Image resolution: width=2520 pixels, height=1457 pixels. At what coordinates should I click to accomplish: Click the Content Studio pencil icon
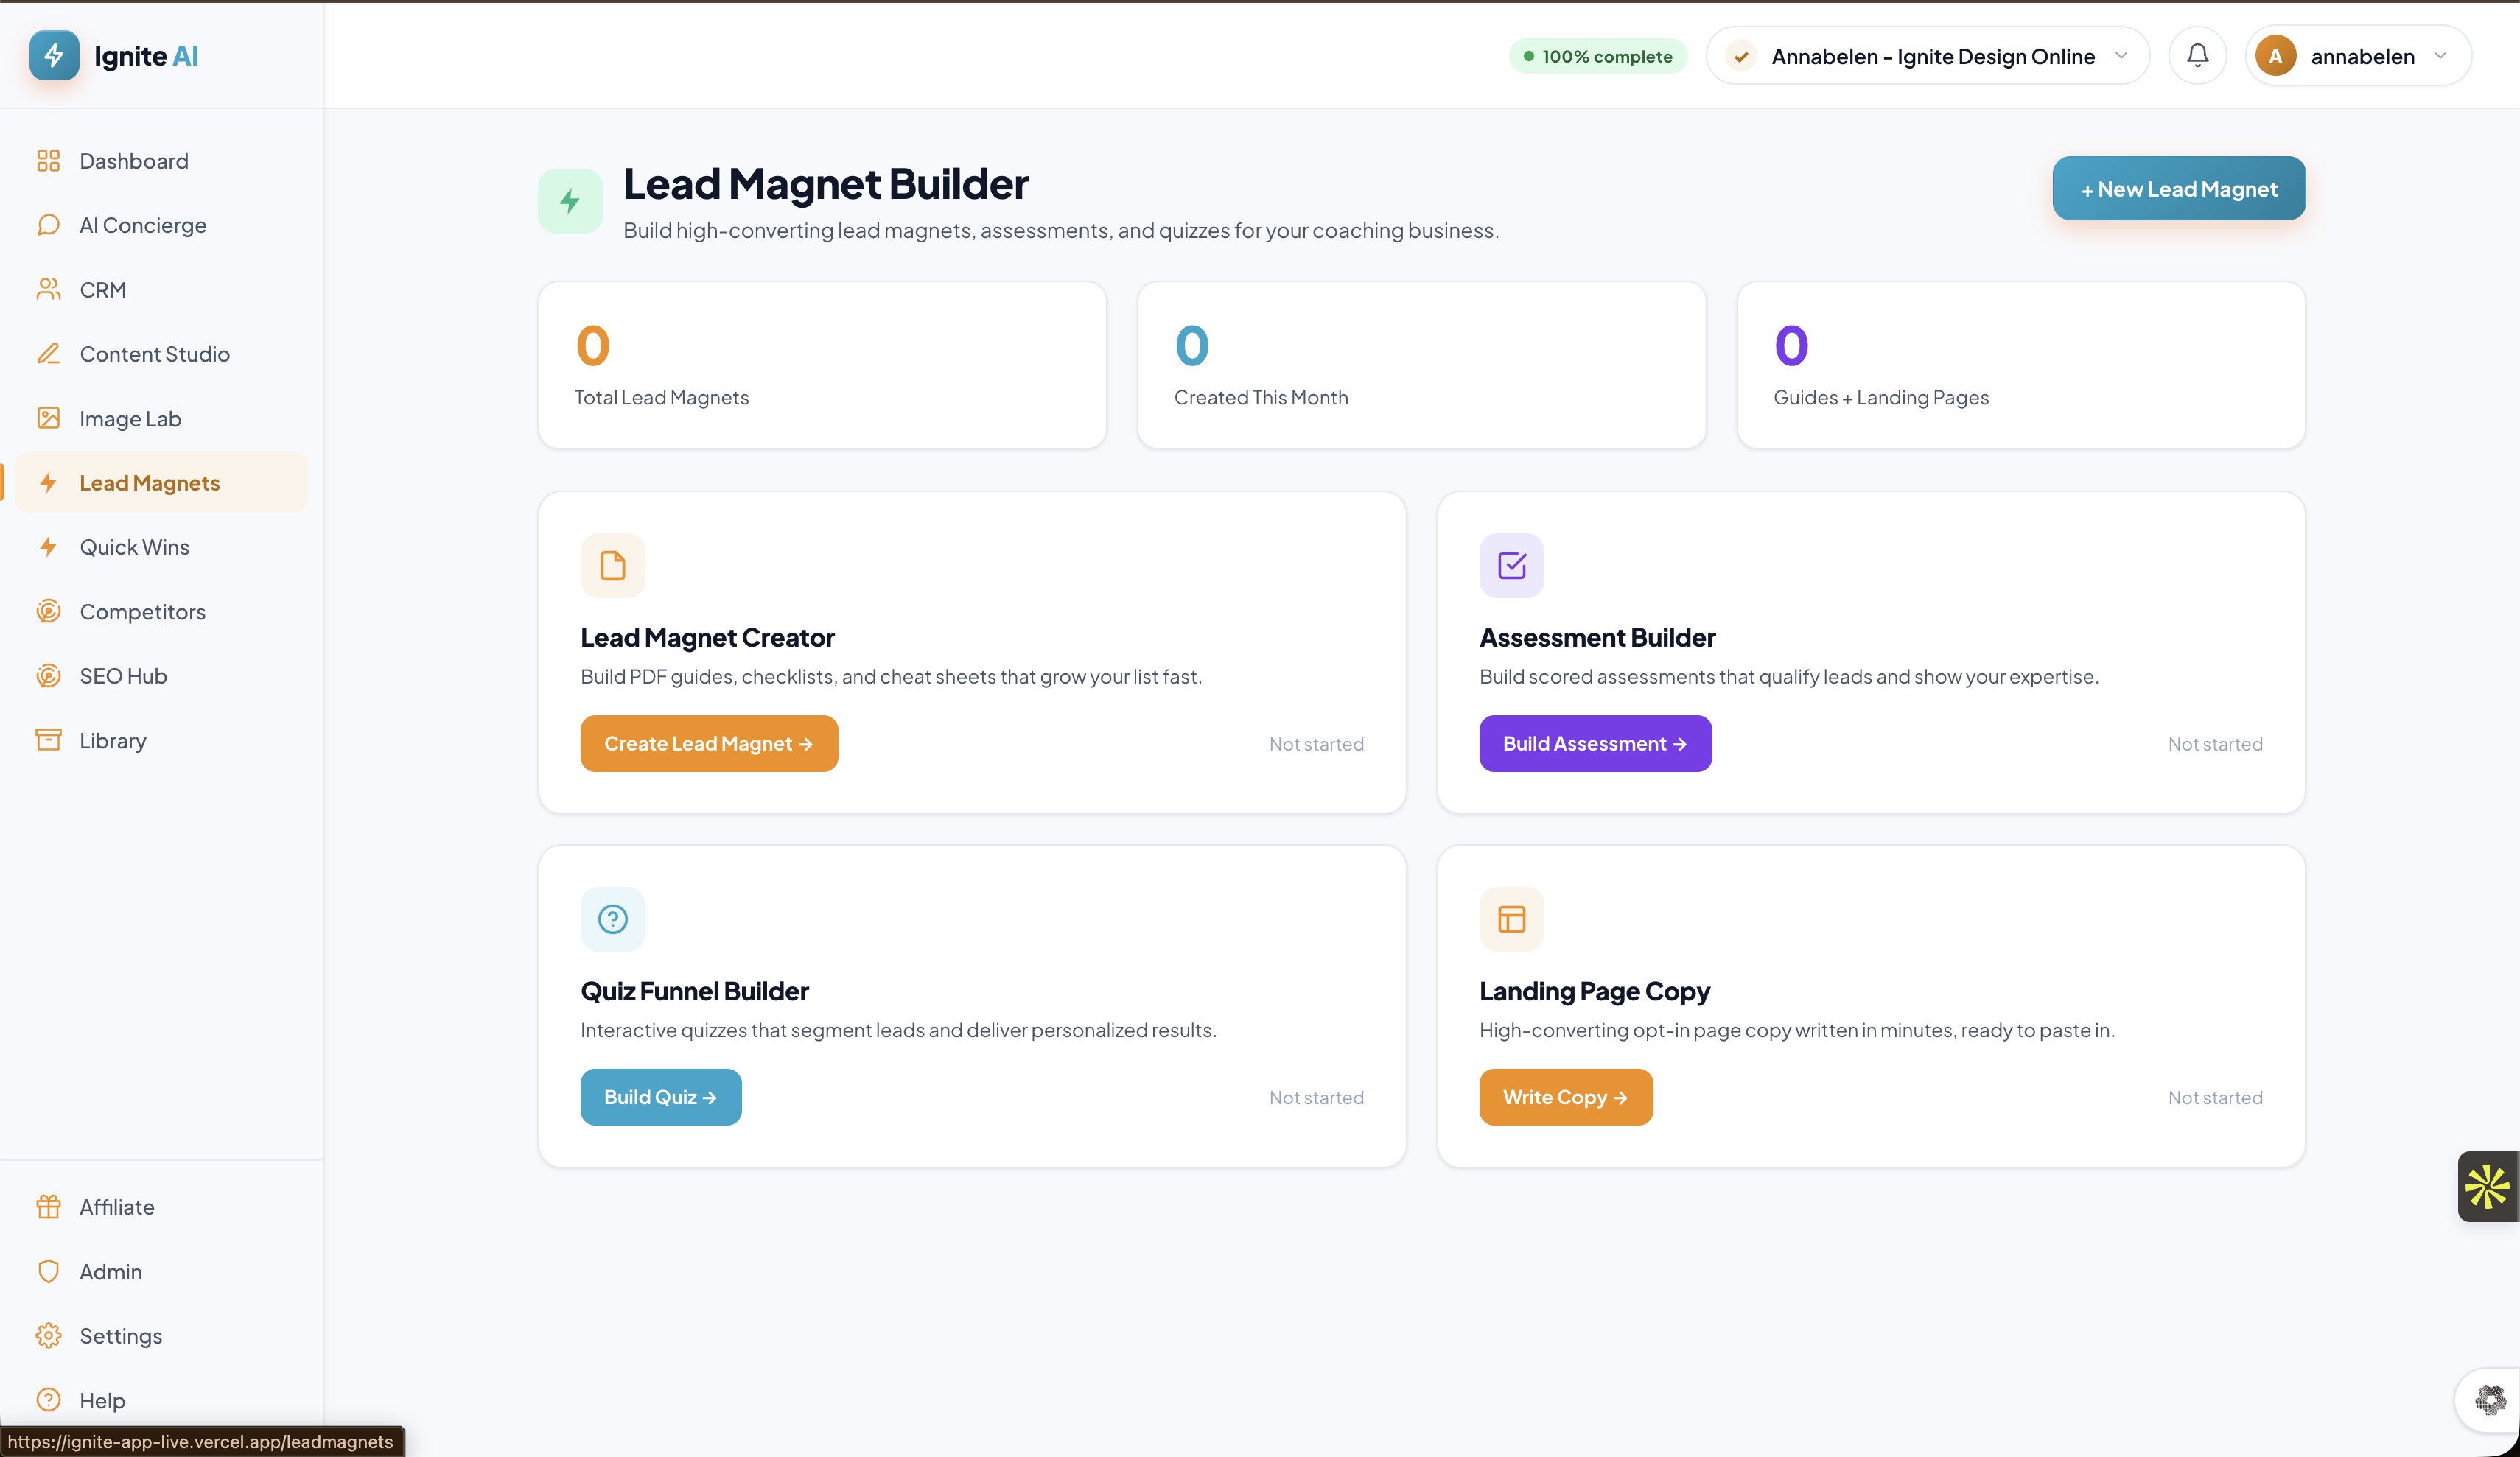pos(48,354)
